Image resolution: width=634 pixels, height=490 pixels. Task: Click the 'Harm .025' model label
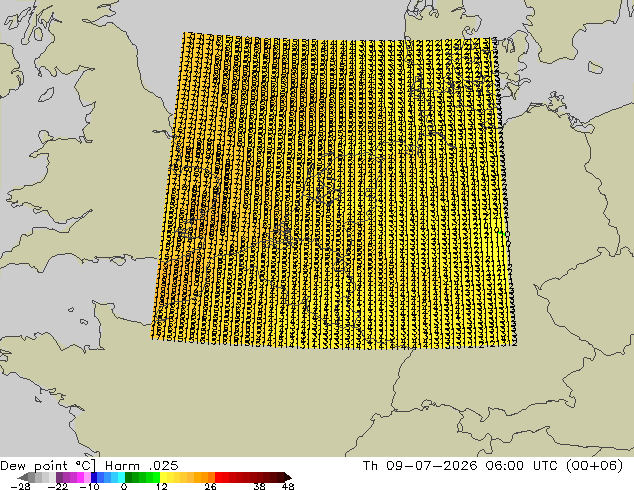point(142,465)
